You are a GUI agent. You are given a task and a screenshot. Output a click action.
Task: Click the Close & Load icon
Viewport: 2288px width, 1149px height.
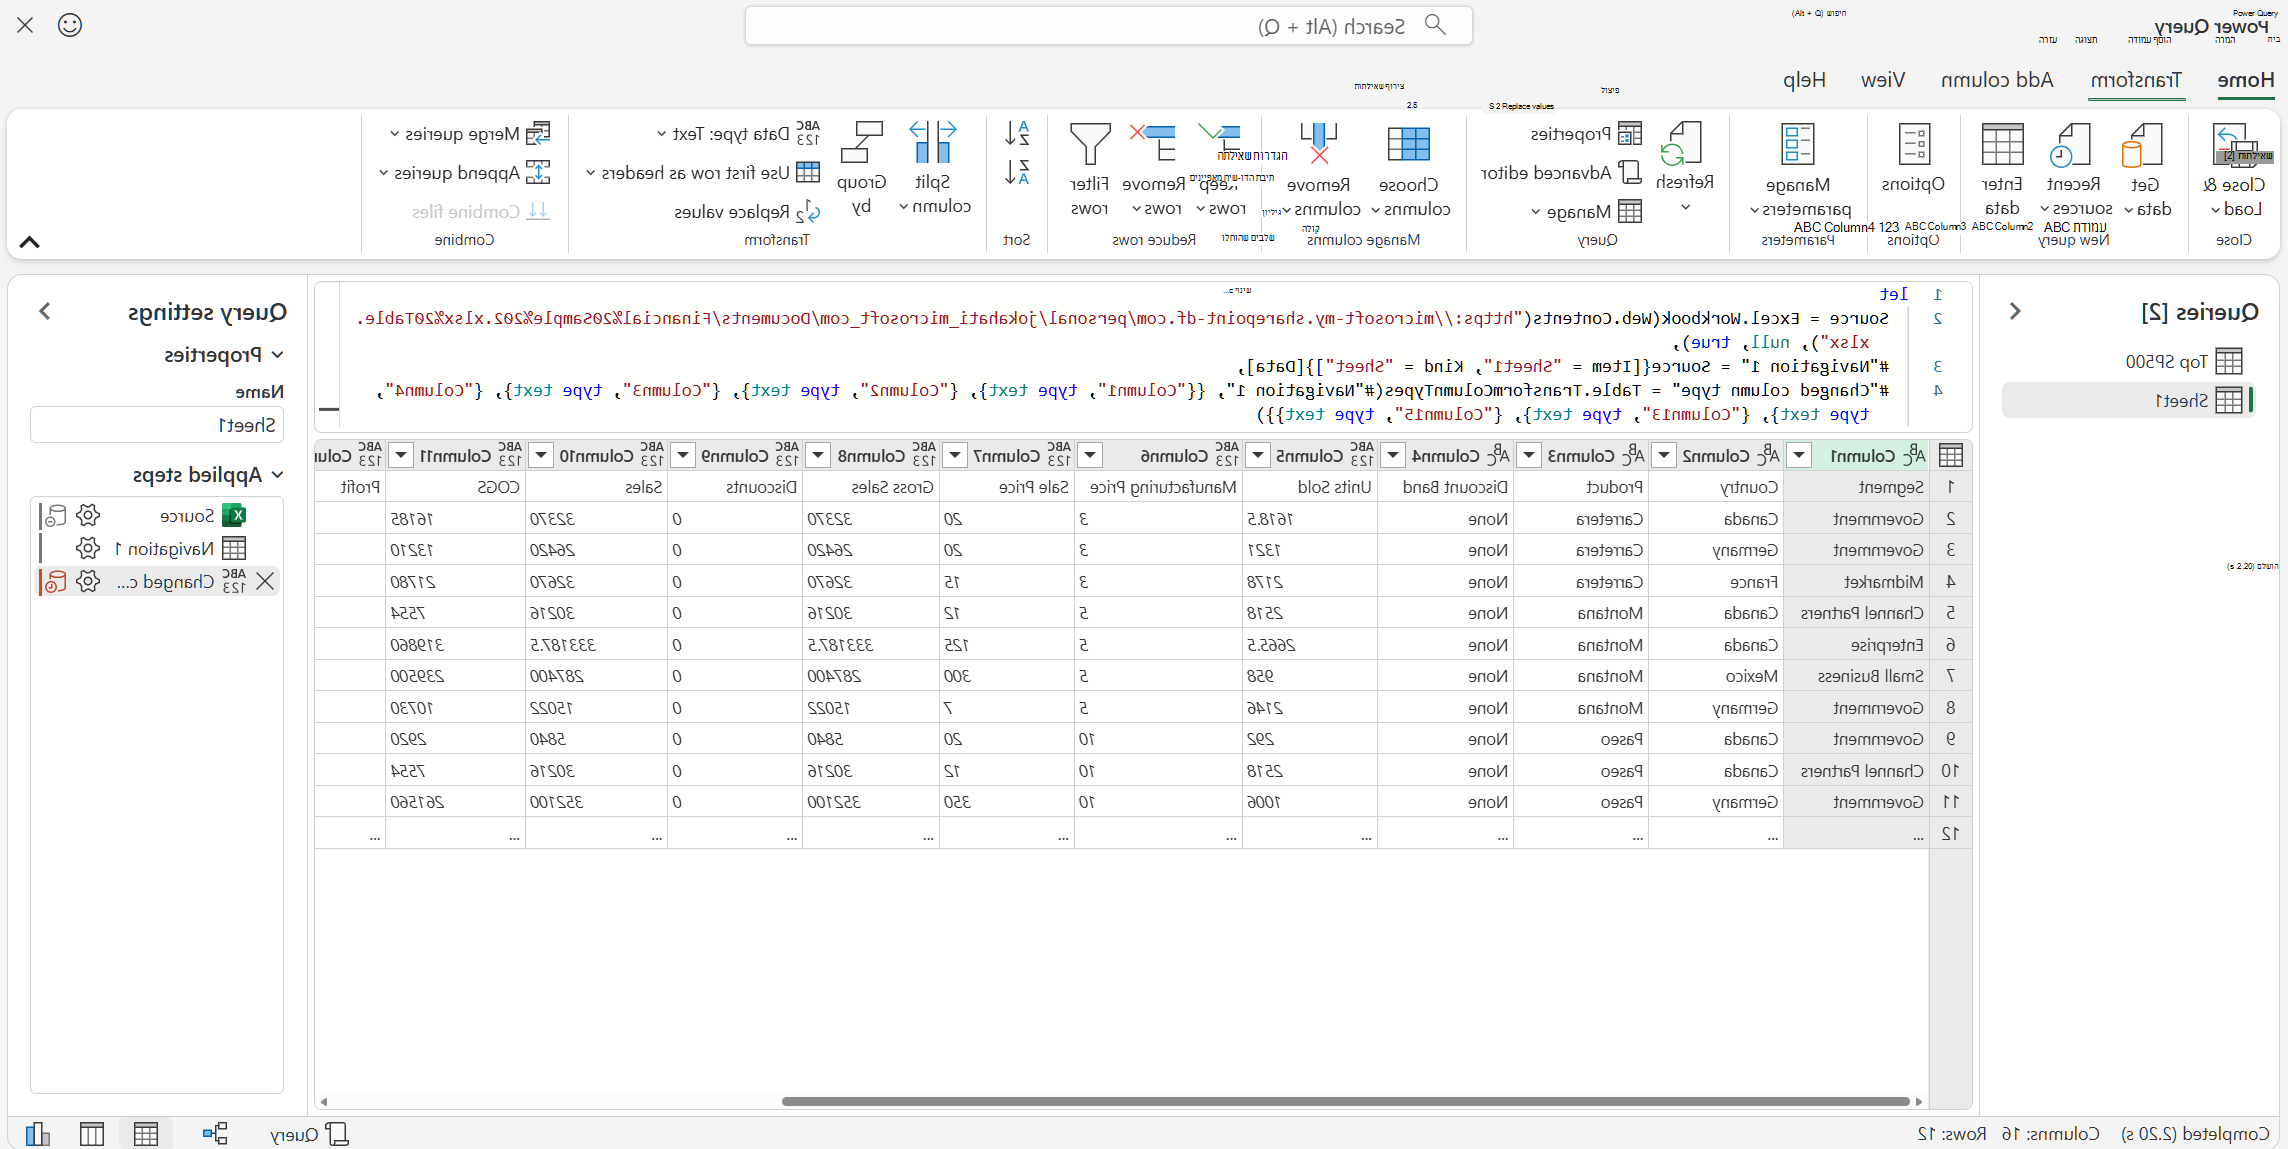(x=2235, y=146)
